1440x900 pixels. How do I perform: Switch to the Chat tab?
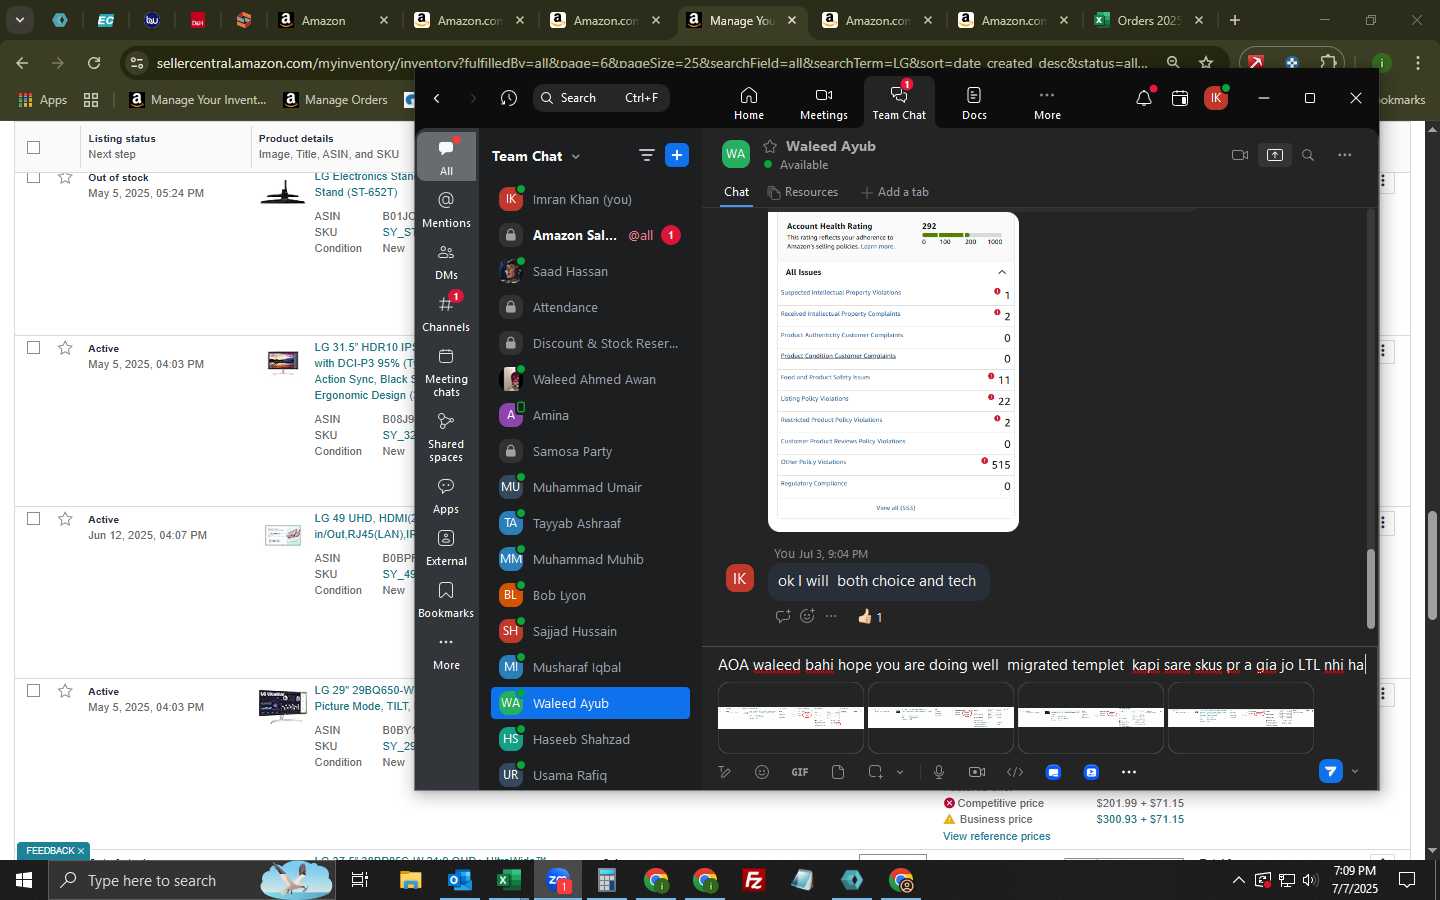(x=736, y=192)
